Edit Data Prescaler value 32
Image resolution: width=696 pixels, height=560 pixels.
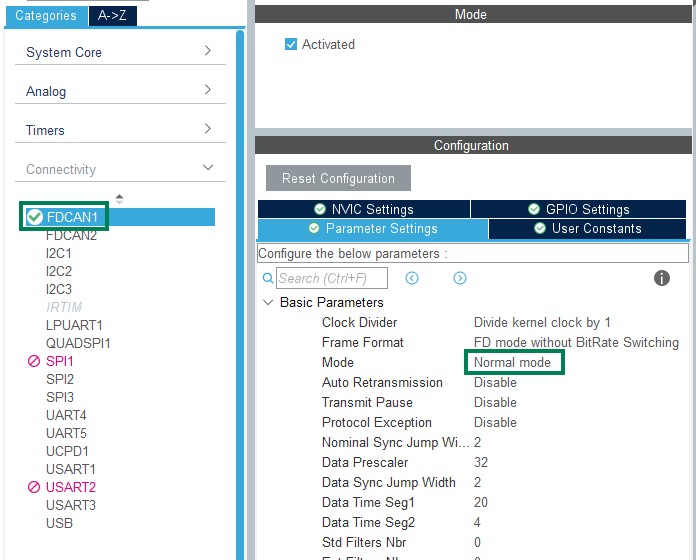(481, 462)
